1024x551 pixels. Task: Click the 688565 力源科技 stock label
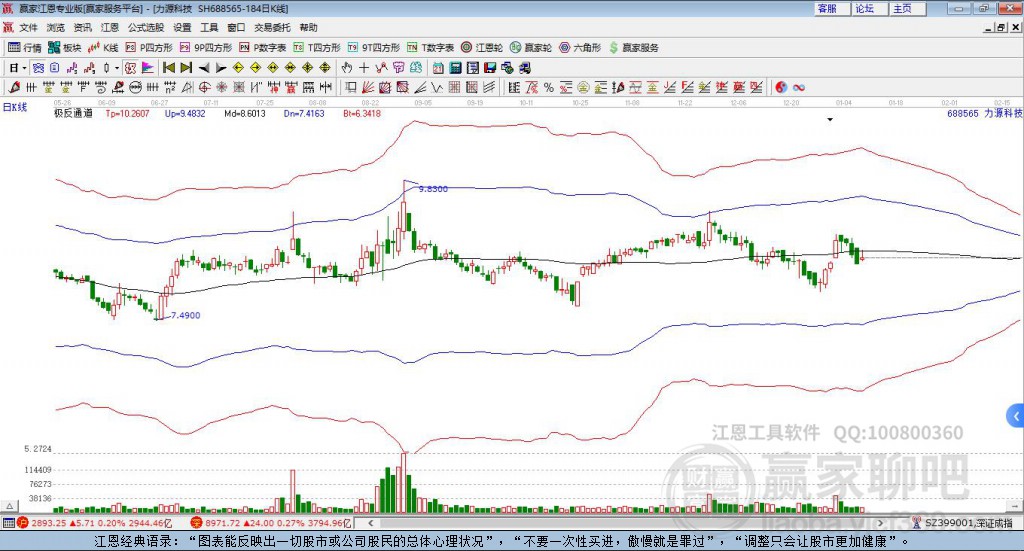[x=984, y=114]
